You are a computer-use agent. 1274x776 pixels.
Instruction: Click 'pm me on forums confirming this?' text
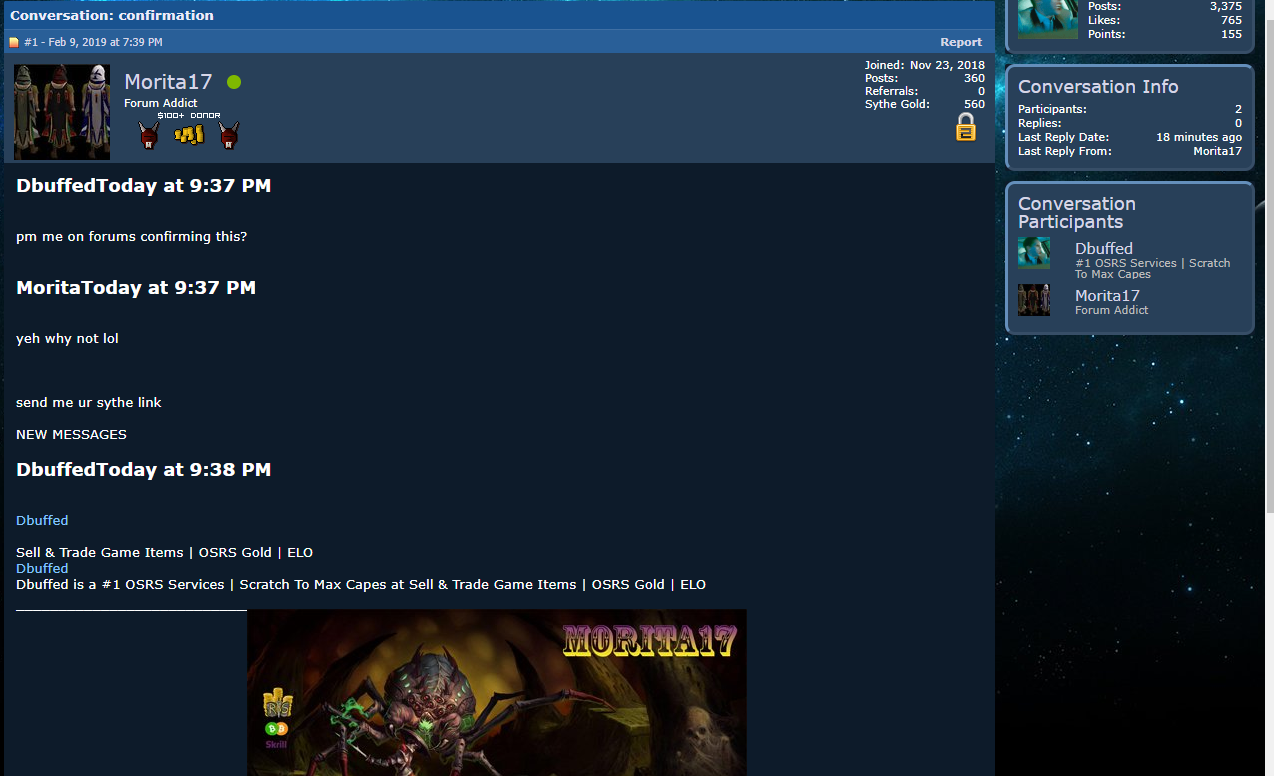[131, 237]
